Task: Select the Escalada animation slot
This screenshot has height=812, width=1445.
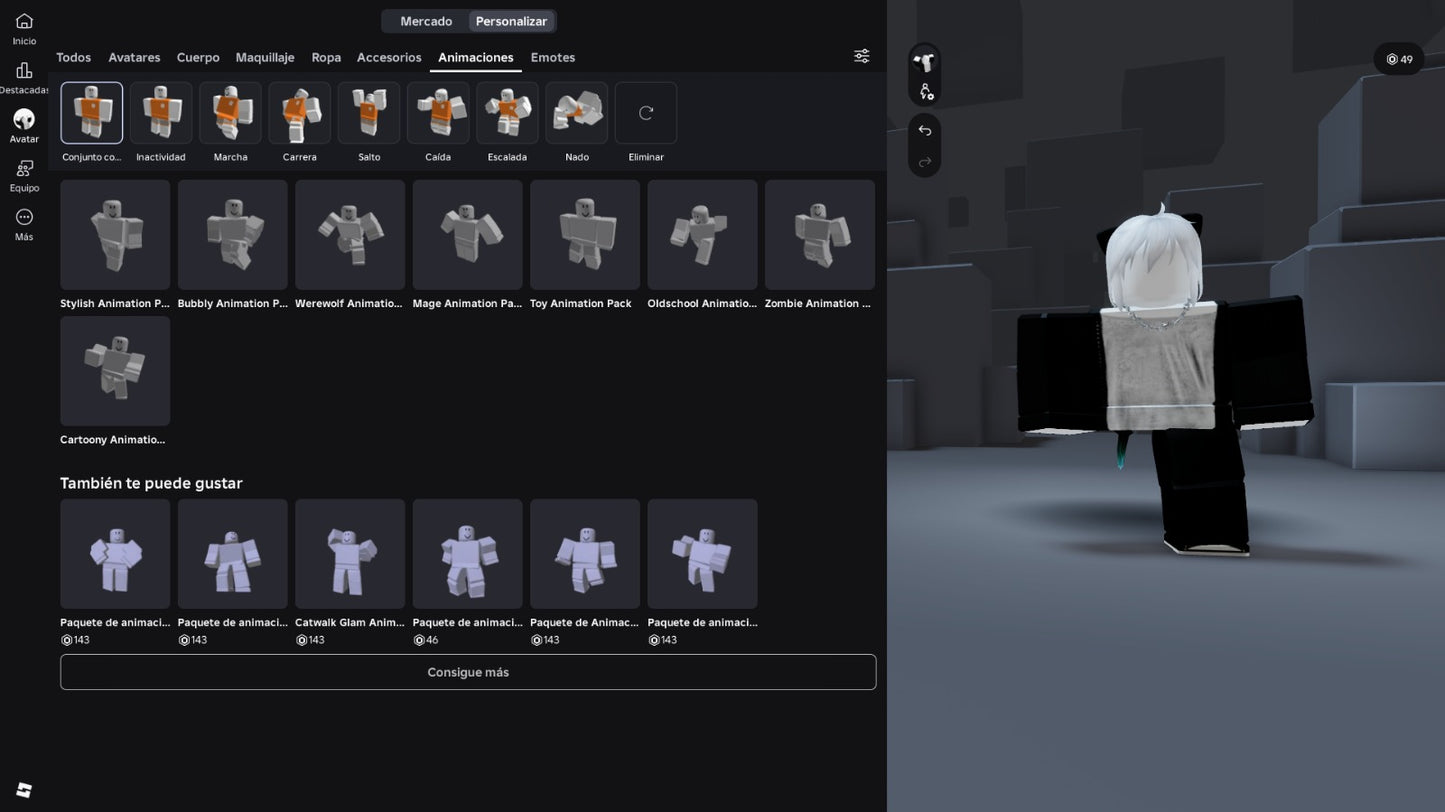Action: 507,113
